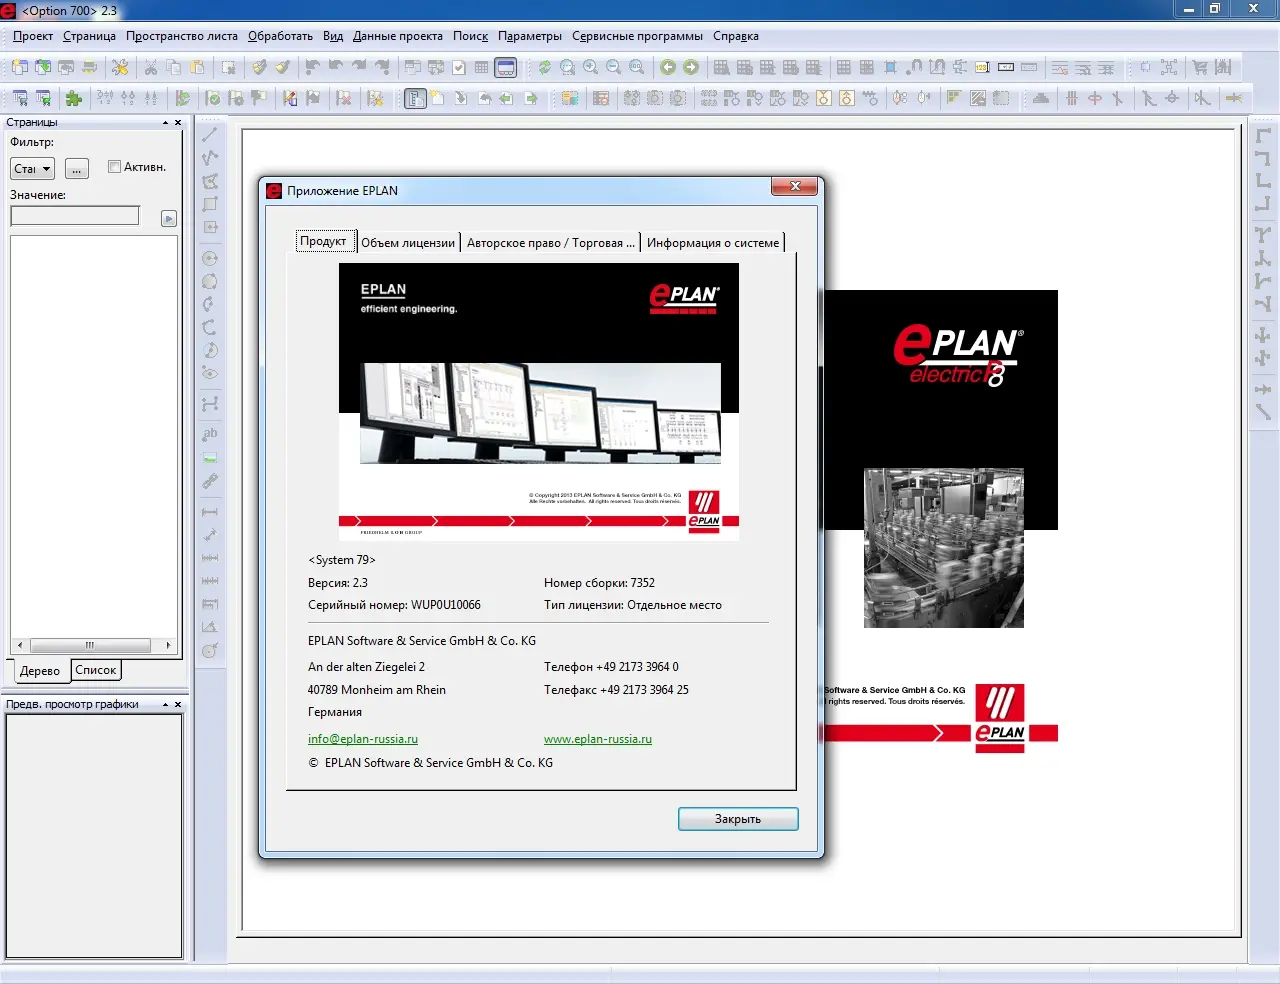The height and width of the screenshot is (984, 1280).
Task: Select the Rectangle drawing tool
Action: [210, 204]
